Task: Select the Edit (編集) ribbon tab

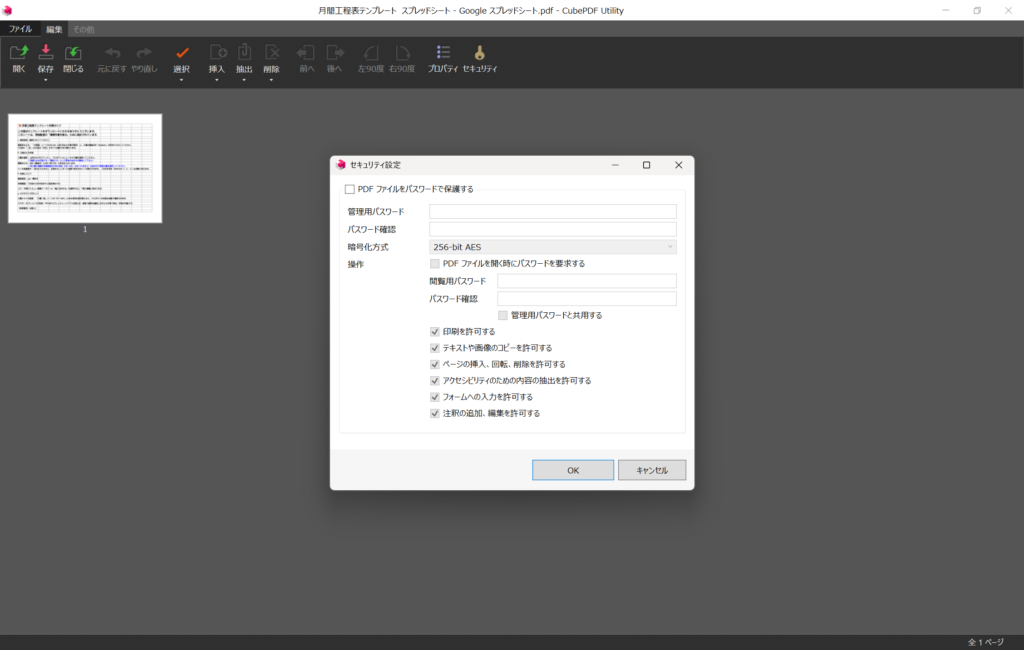Action: 54,29
